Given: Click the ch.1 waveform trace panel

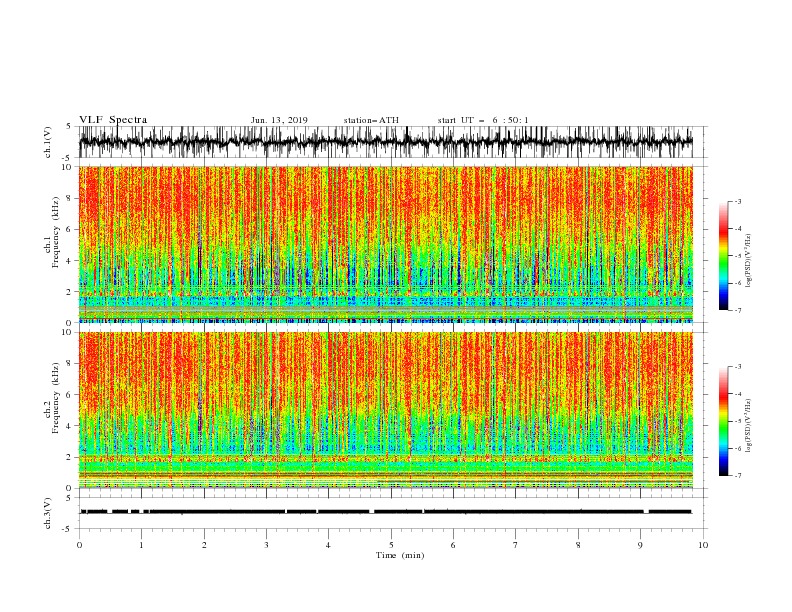Looking at the screenshot, I should 386,142.
